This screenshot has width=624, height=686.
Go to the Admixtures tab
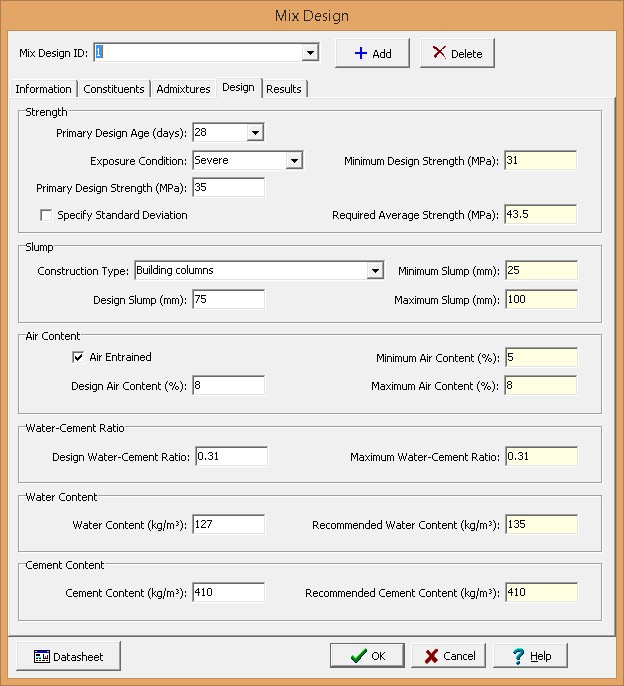tap(183, 89)
